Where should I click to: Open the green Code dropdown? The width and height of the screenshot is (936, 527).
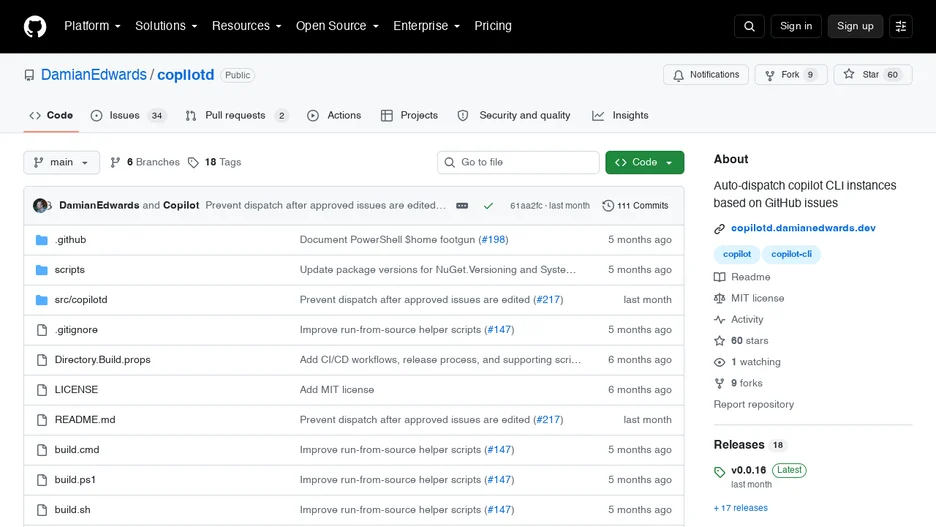point(645,162)
